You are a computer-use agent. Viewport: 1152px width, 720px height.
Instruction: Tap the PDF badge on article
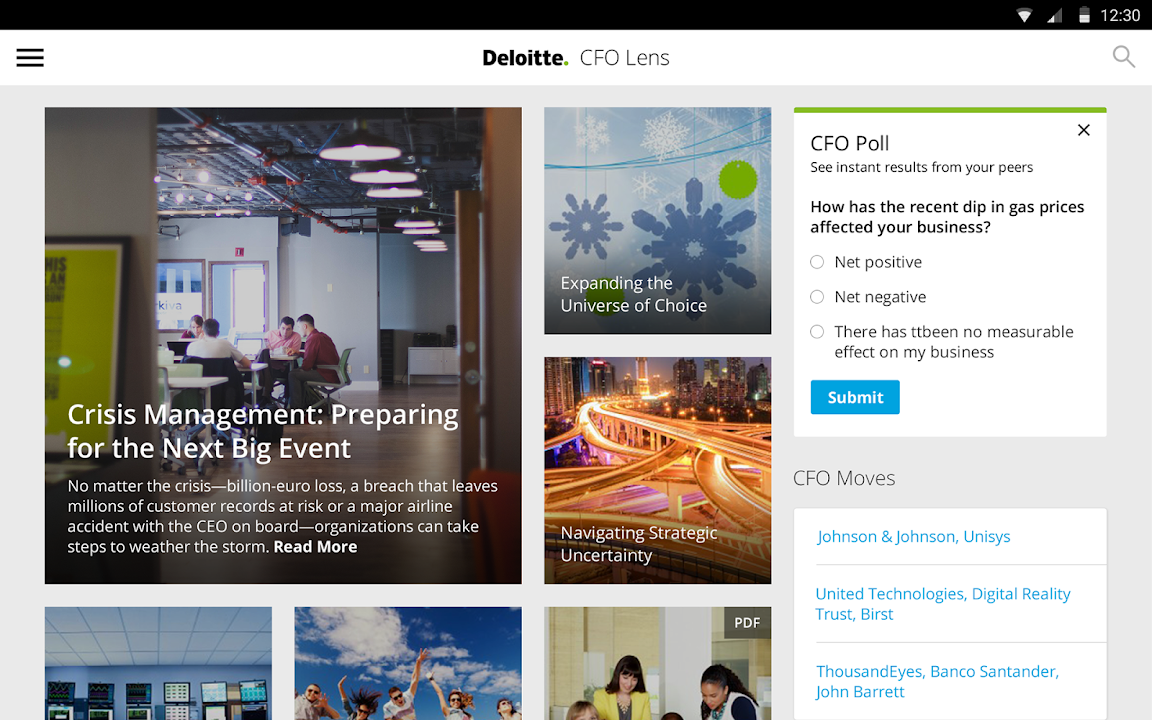click(x=747, y=622)
